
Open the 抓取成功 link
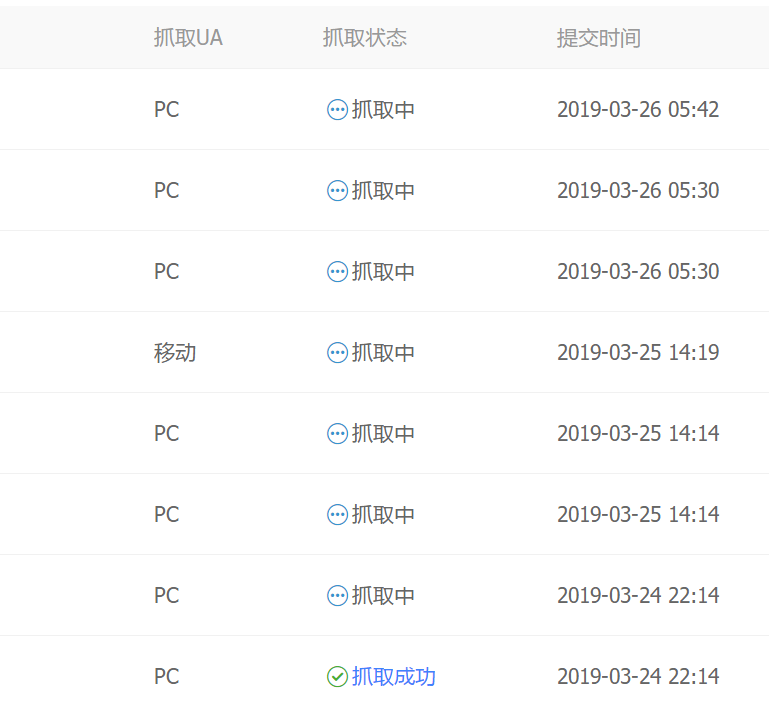click(x=394, y=677)
